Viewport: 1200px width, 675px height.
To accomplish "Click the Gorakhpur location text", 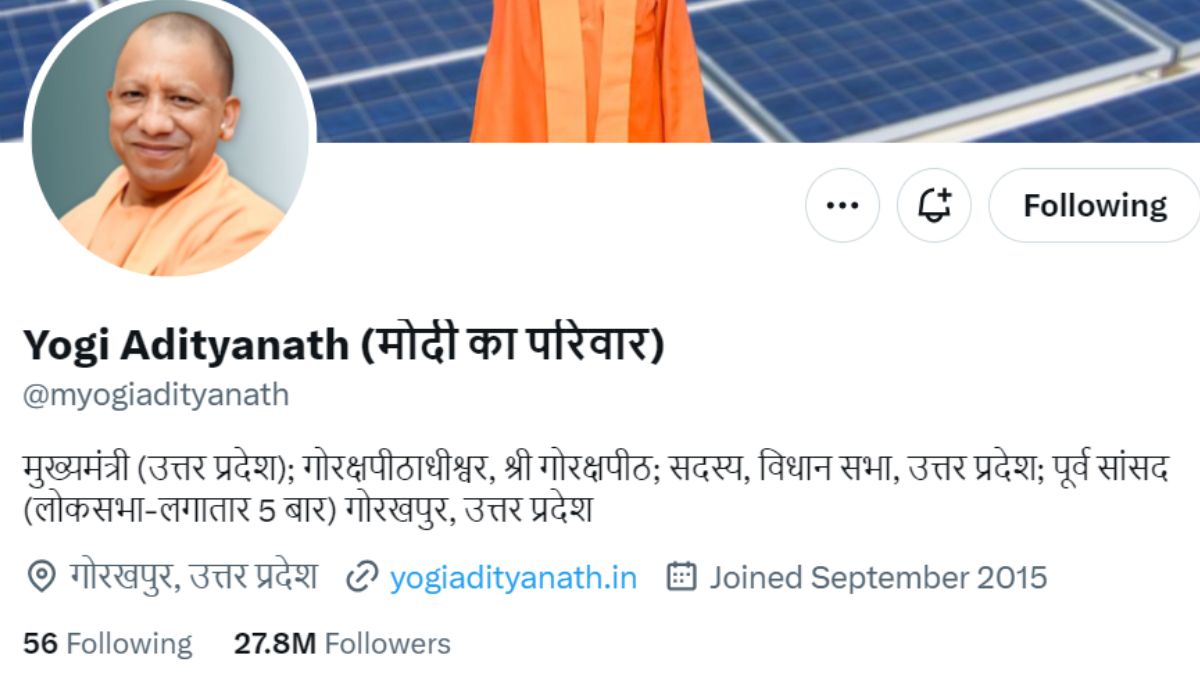I will [194, 577].
